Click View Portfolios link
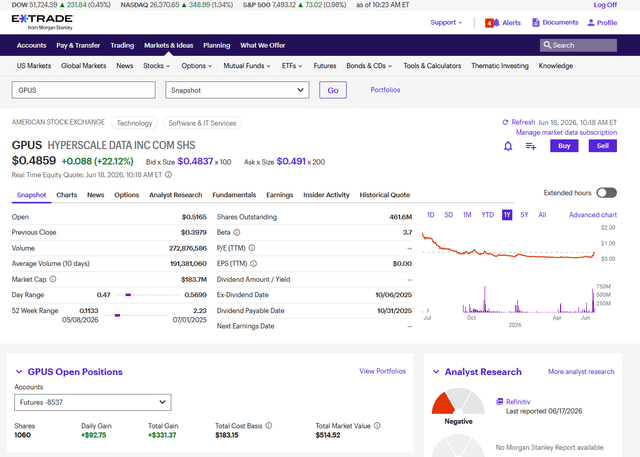This screenshot has height=457, width=640. coord(382,371)
